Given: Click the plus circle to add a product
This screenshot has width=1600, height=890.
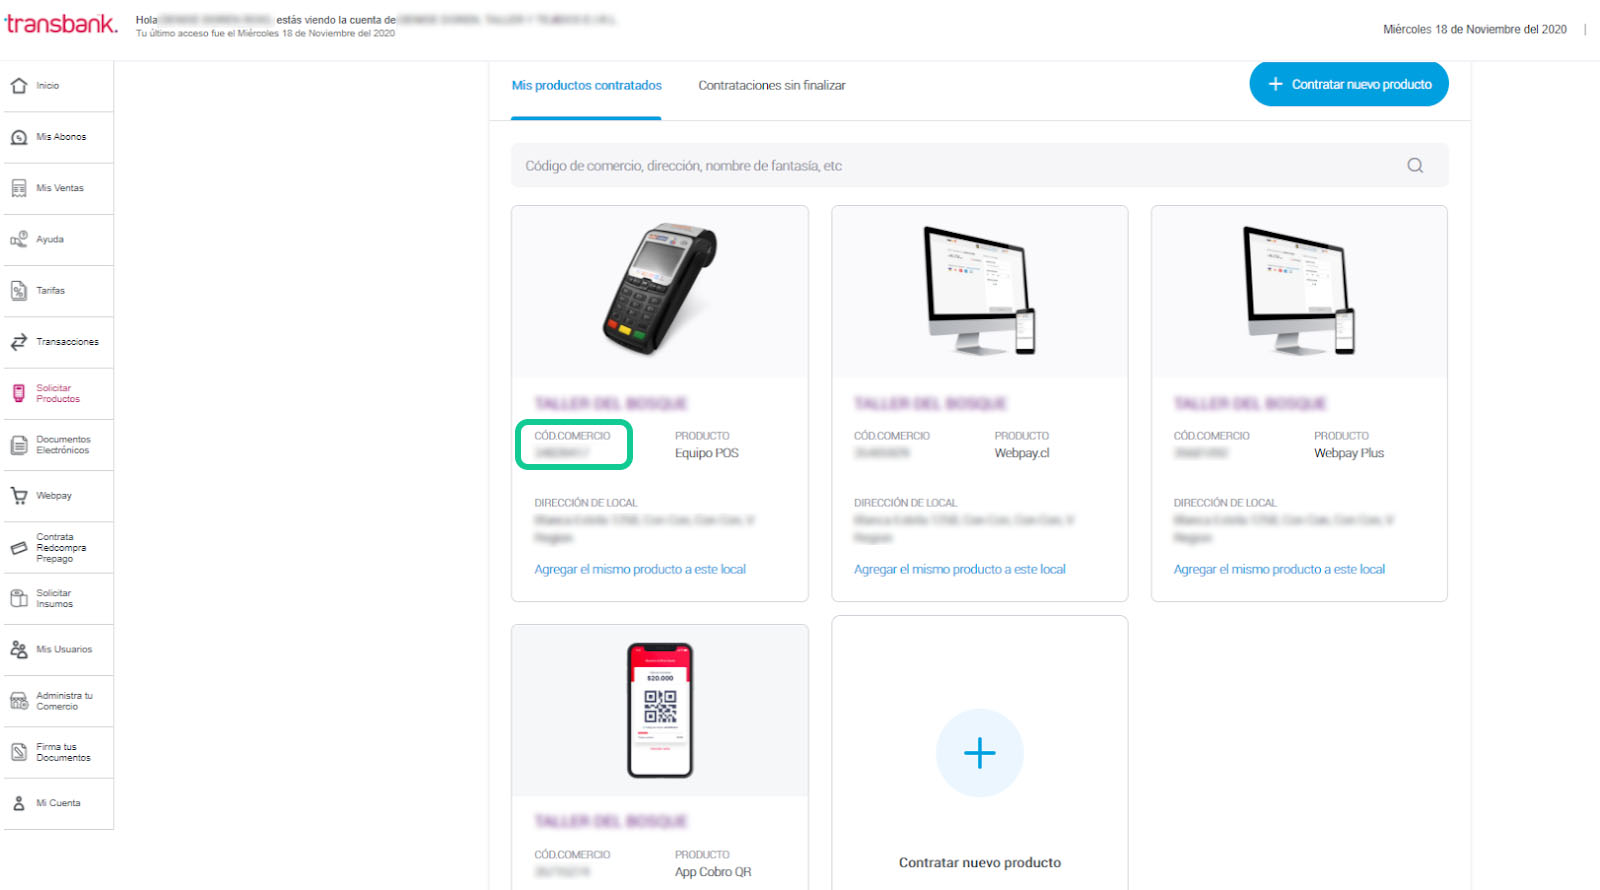Looking at the screenshot, I should (x=979, y=753).
